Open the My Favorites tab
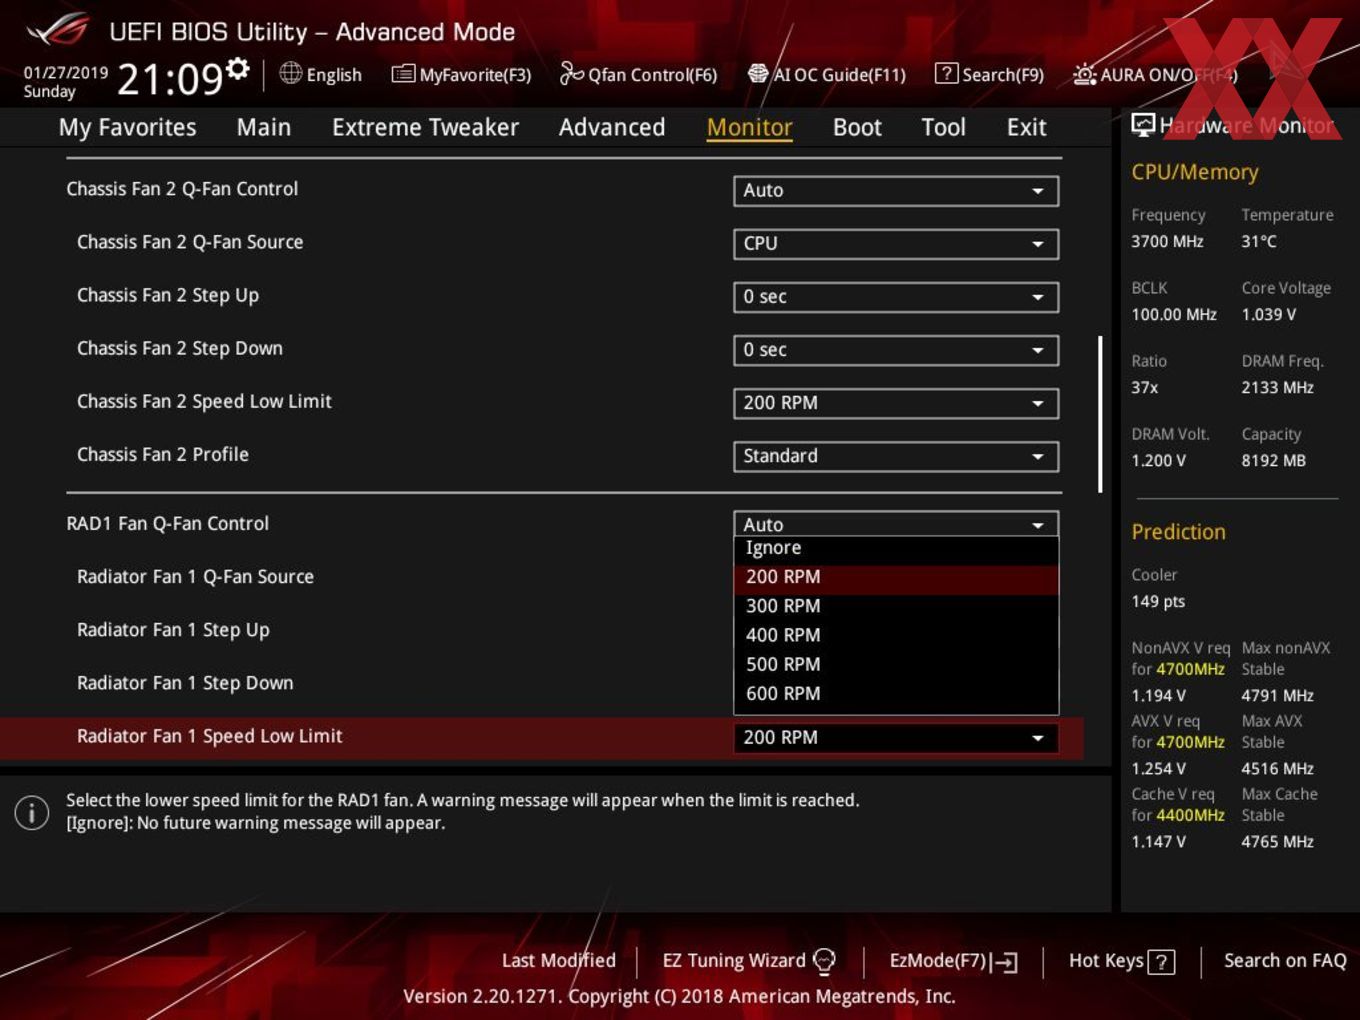Screen dimensions: 1360x1020 tap(127, 128)
